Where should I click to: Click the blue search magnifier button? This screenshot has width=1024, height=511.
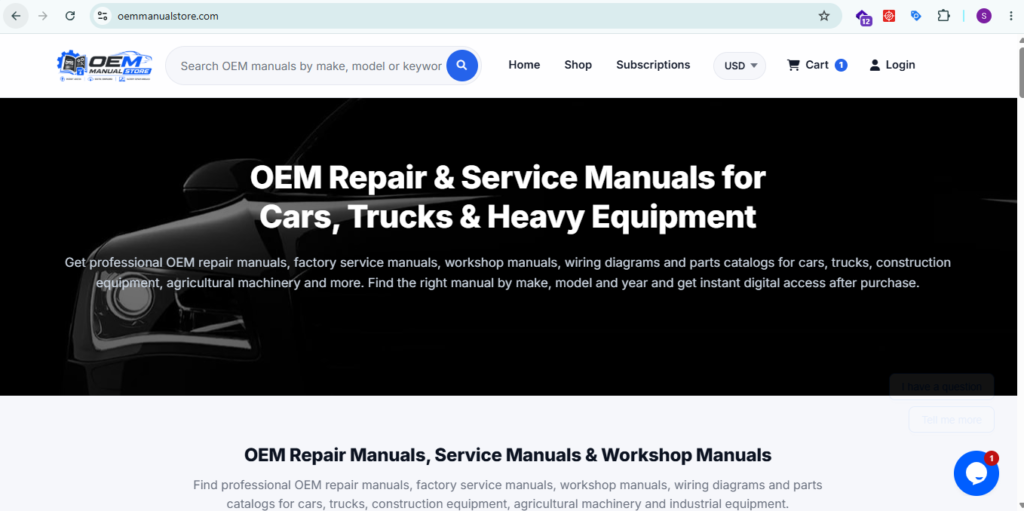coord(462,65)
